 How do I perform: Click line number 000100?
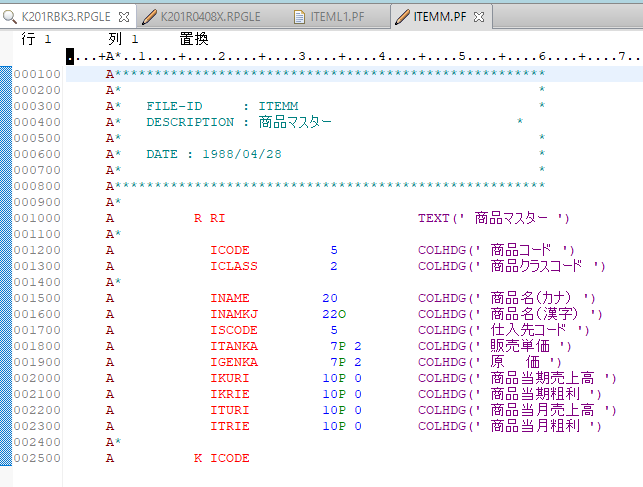point(37,74)
